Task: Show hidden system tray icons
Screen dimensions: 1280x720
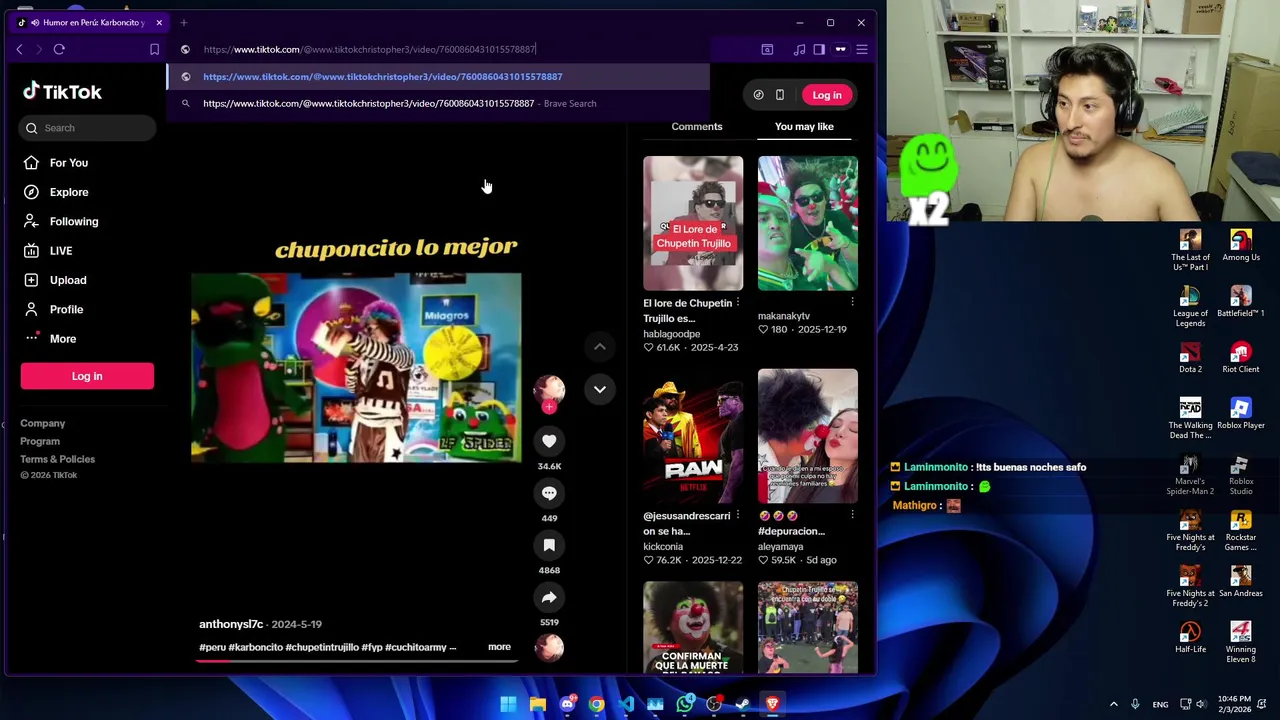Action: tap(1113, 704)
